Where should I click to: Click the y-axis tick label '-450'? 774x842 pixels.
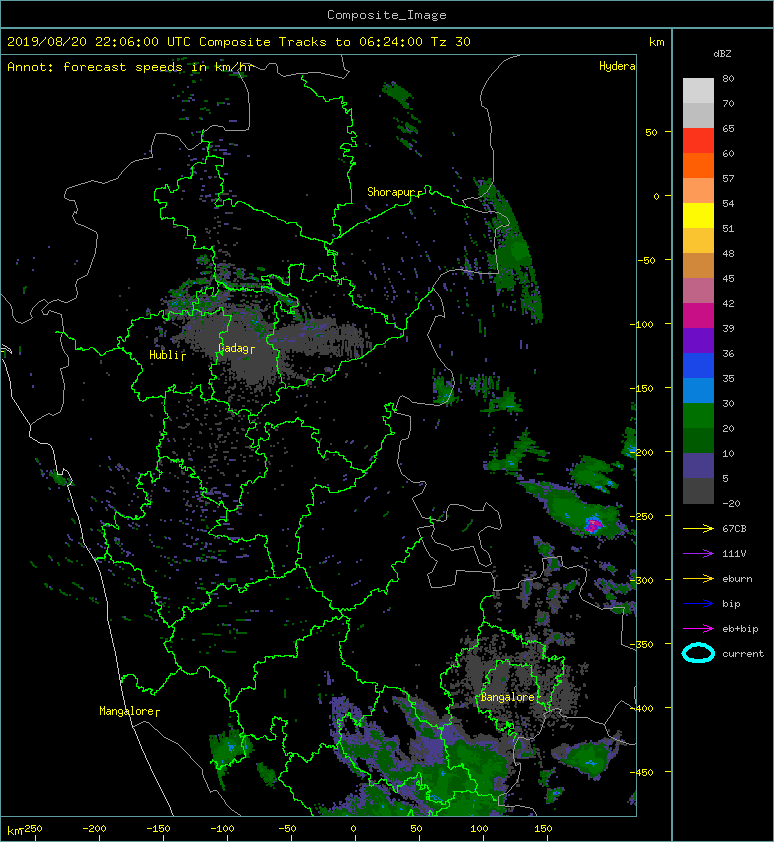tap(641, 773)
